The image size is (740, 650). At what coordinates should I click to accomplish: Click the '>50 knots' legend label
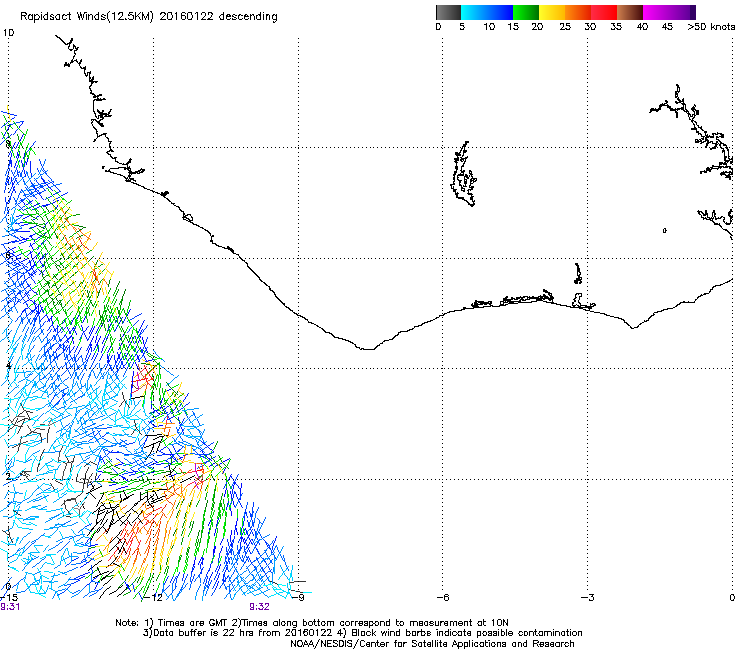pos(711,27)
